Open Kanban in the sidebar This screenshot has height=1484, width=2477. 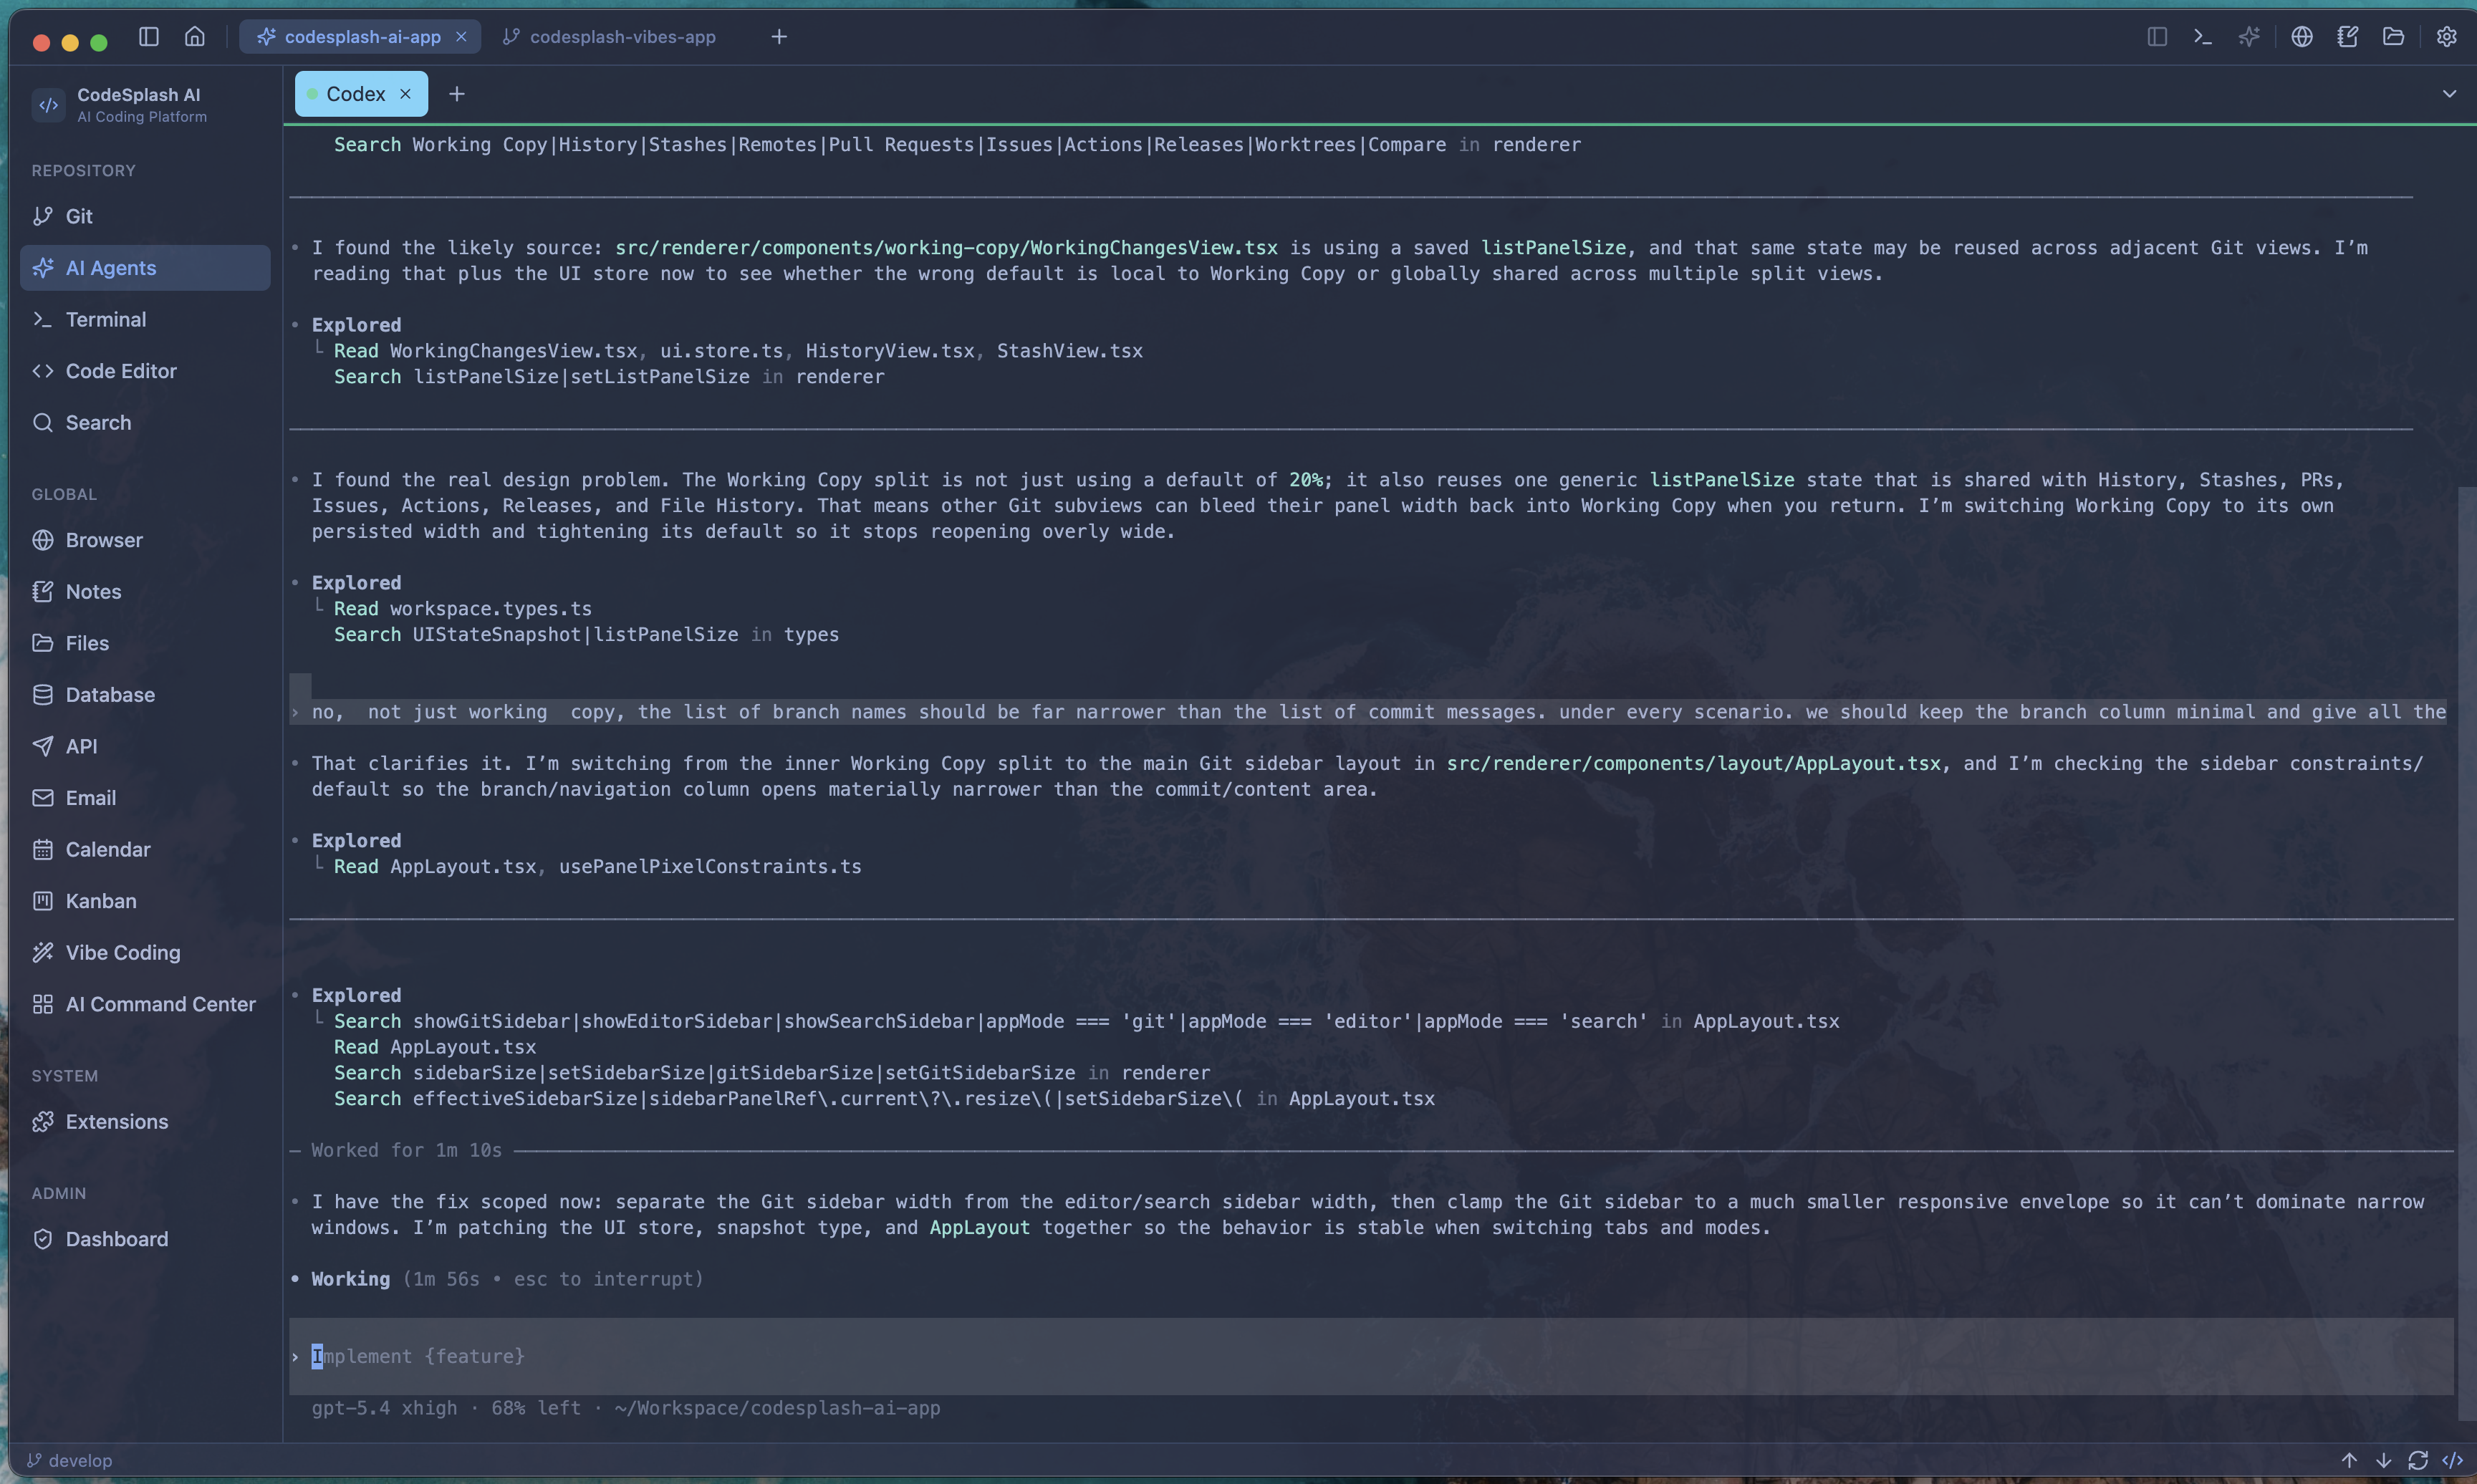pyautogui.click(x=100, y=901)
